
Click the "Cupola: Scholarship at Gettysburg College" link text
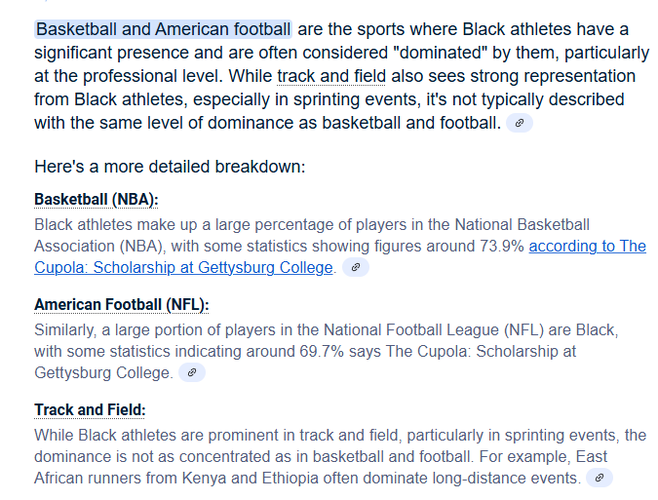point(183,267)
